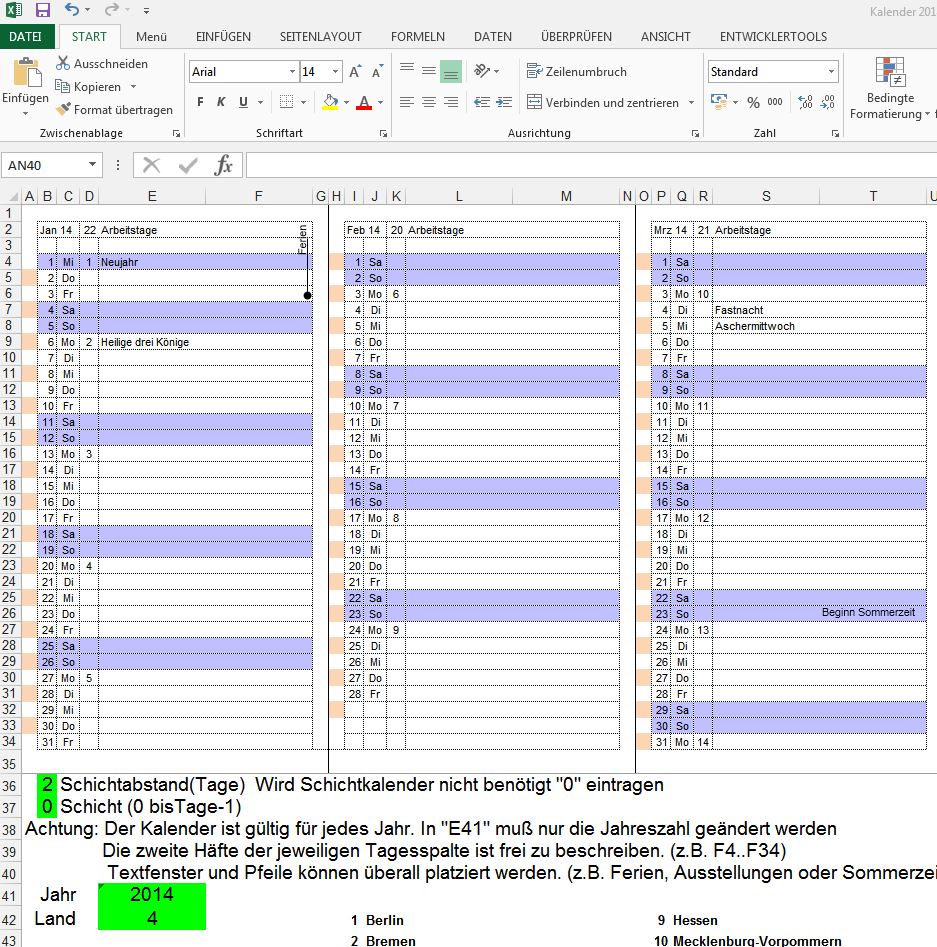This screenshot has width=937, height=947.
Task: Toggle bold formatting (F)
Action: click(200, 102)
